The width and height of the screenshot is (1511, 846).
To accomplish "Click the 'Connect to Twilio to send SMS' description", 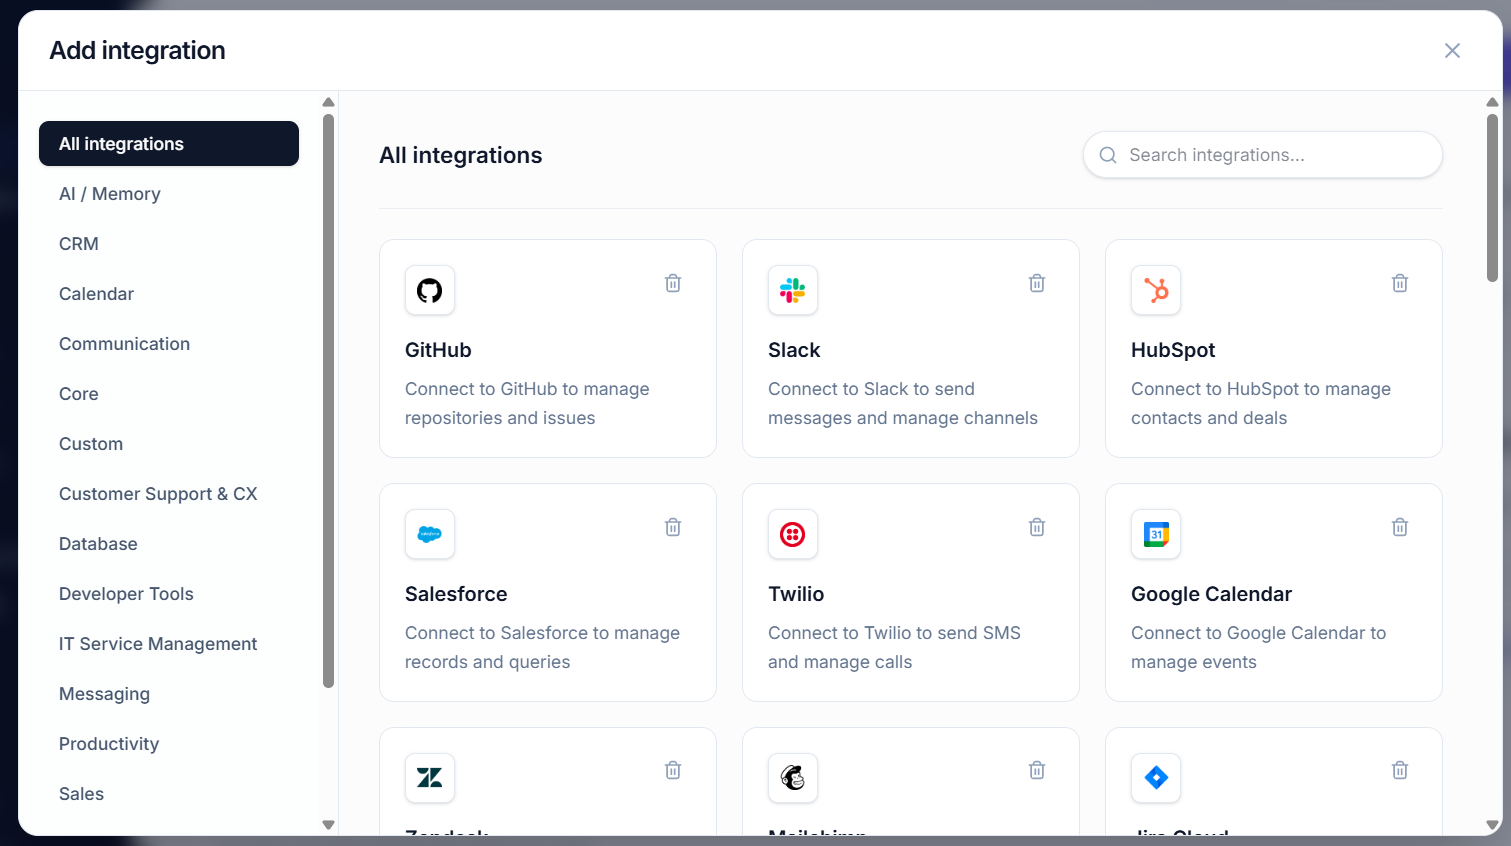I will [894, 633].
